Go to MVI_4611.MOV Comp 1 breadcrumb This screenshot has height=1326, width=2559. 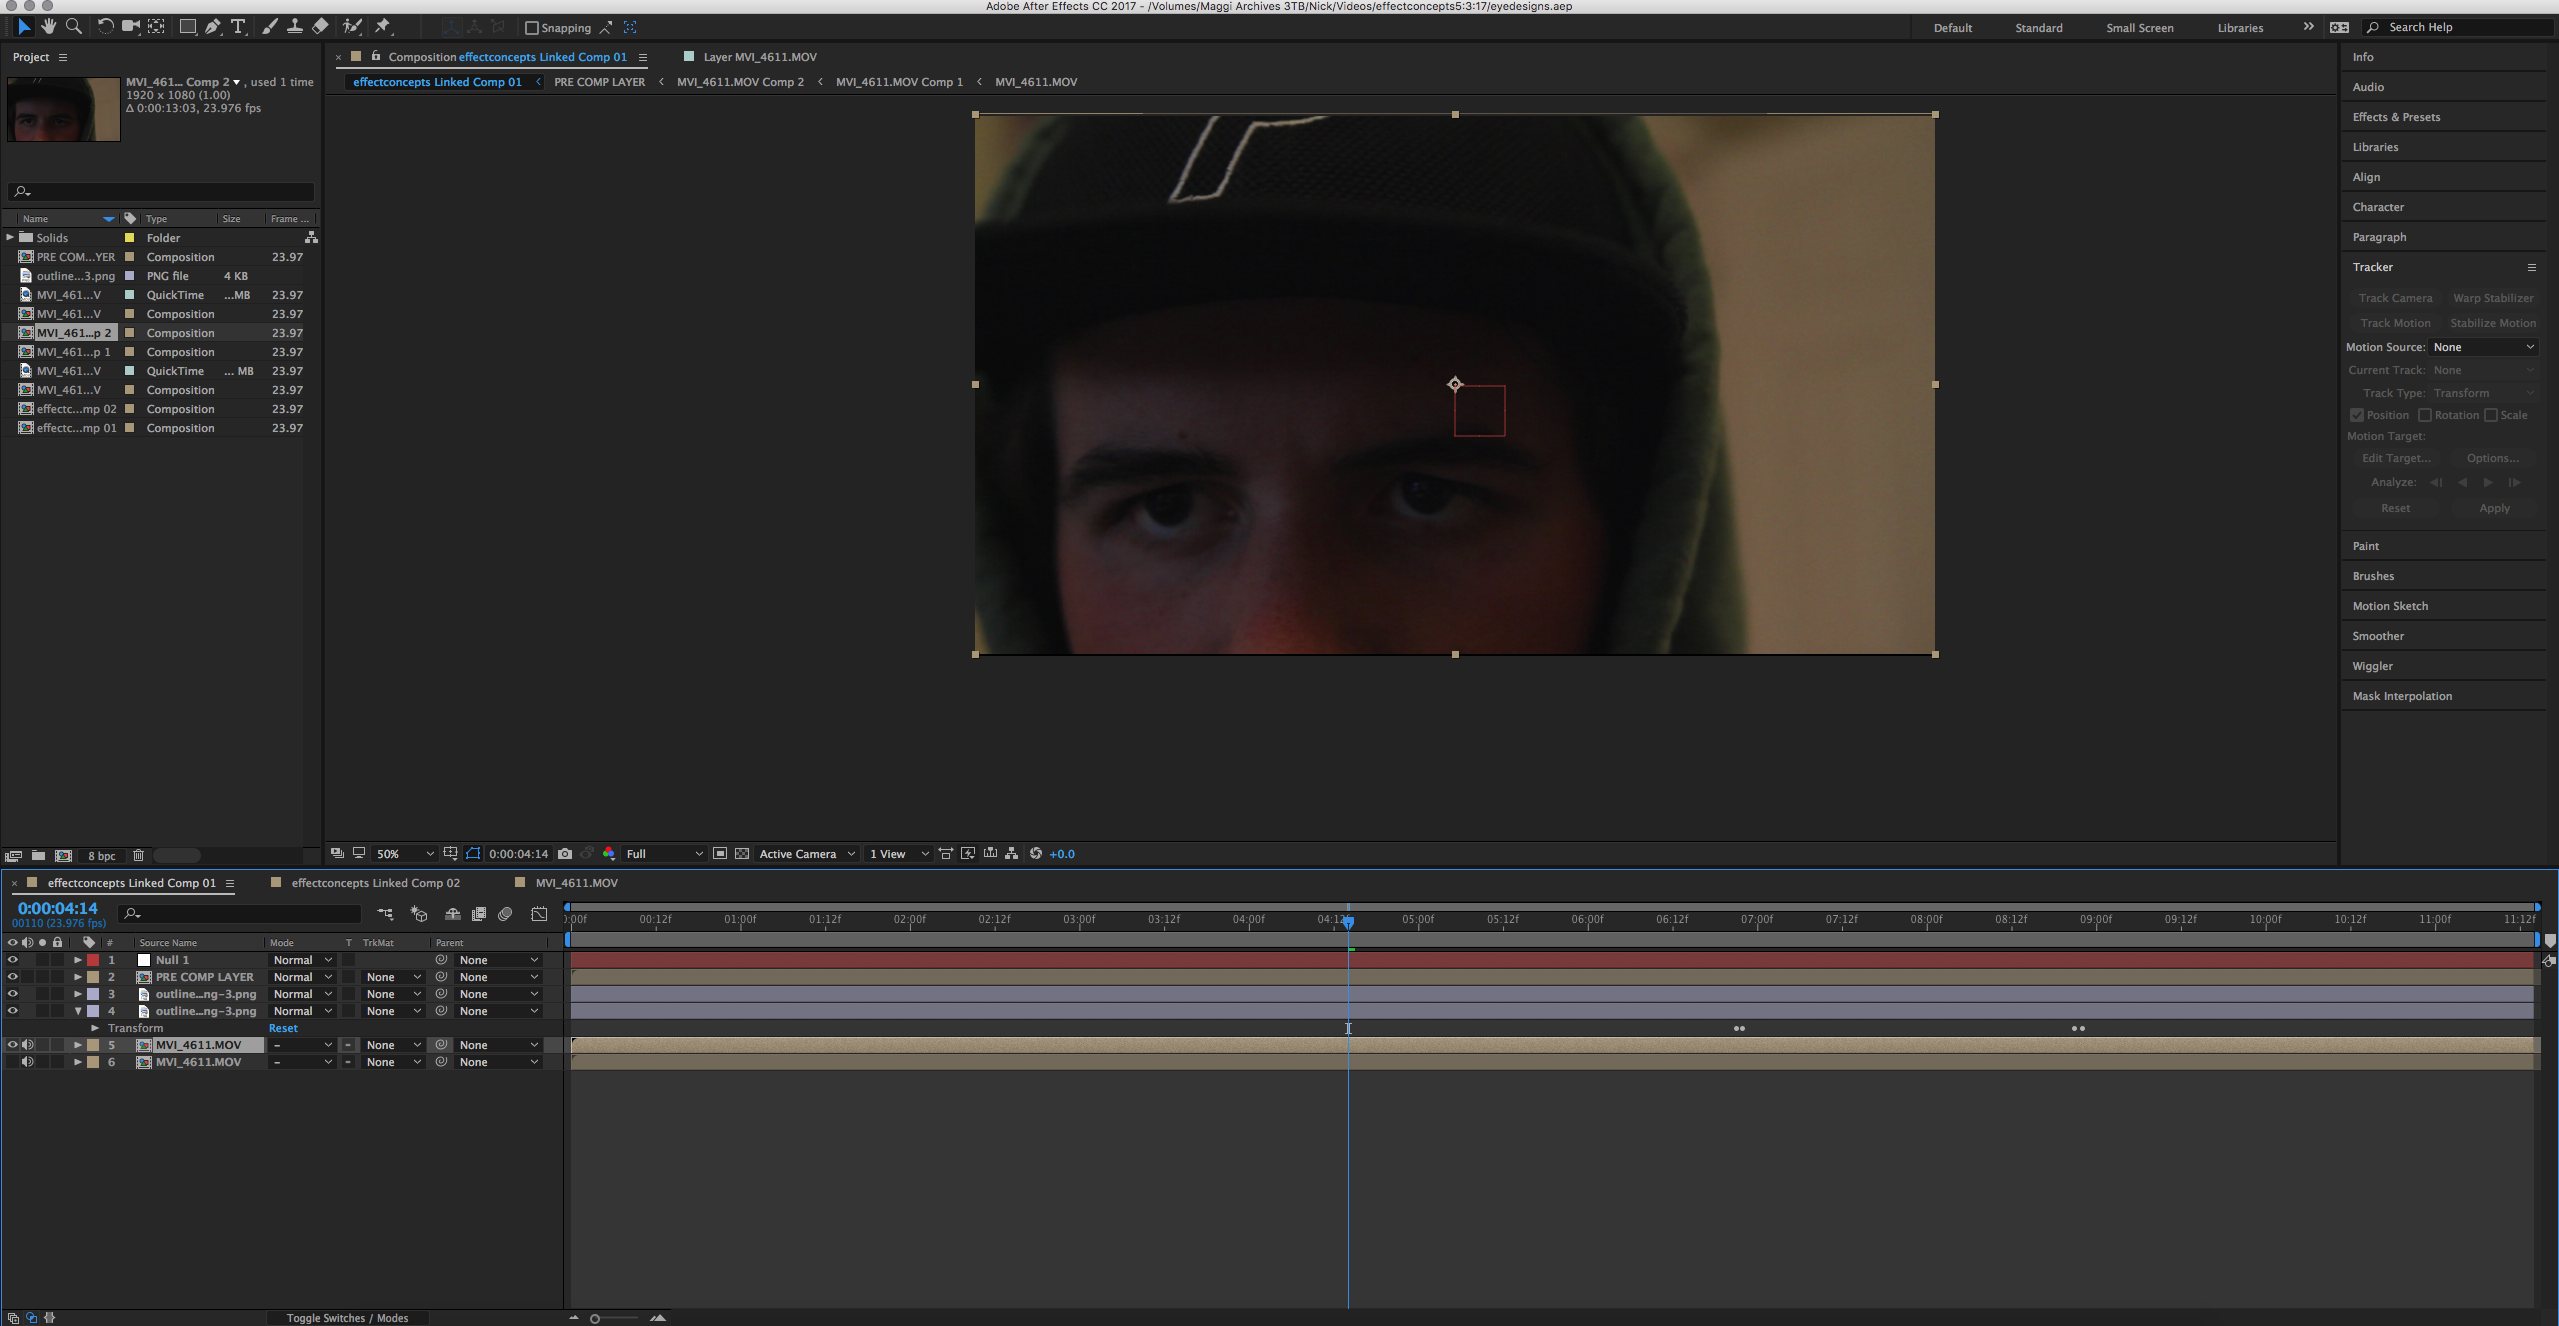899,82
